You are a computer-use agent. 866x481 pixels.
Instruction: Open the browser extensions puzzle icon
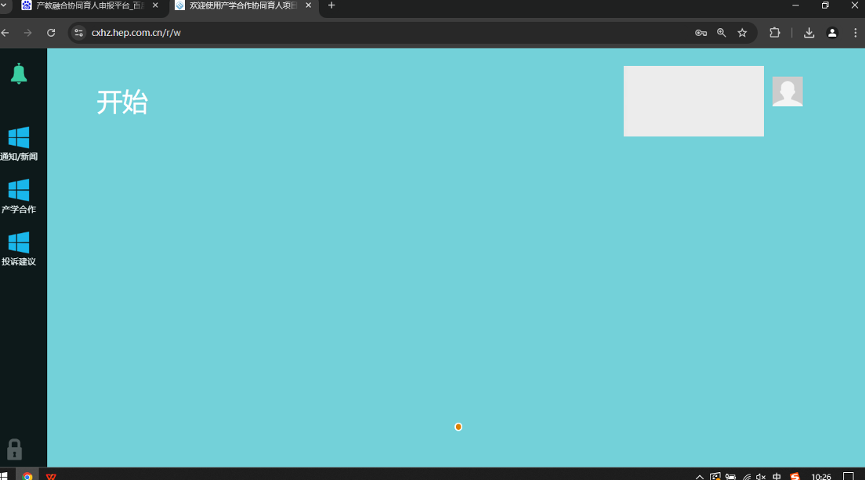(x=775, y=33)
